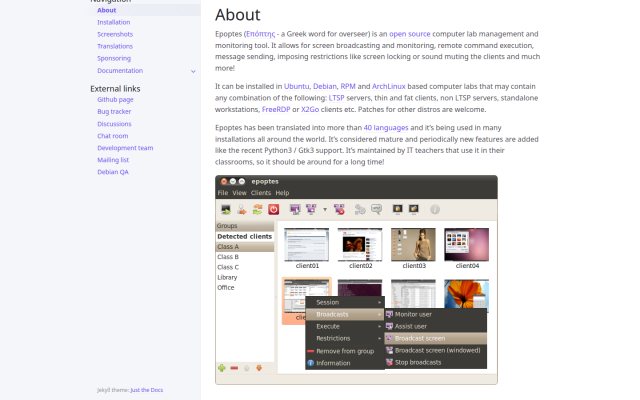The image size is (640, 400).
Task: Click icon beside Broadcast screen (windowed)
Action: (x=389, y=350)
